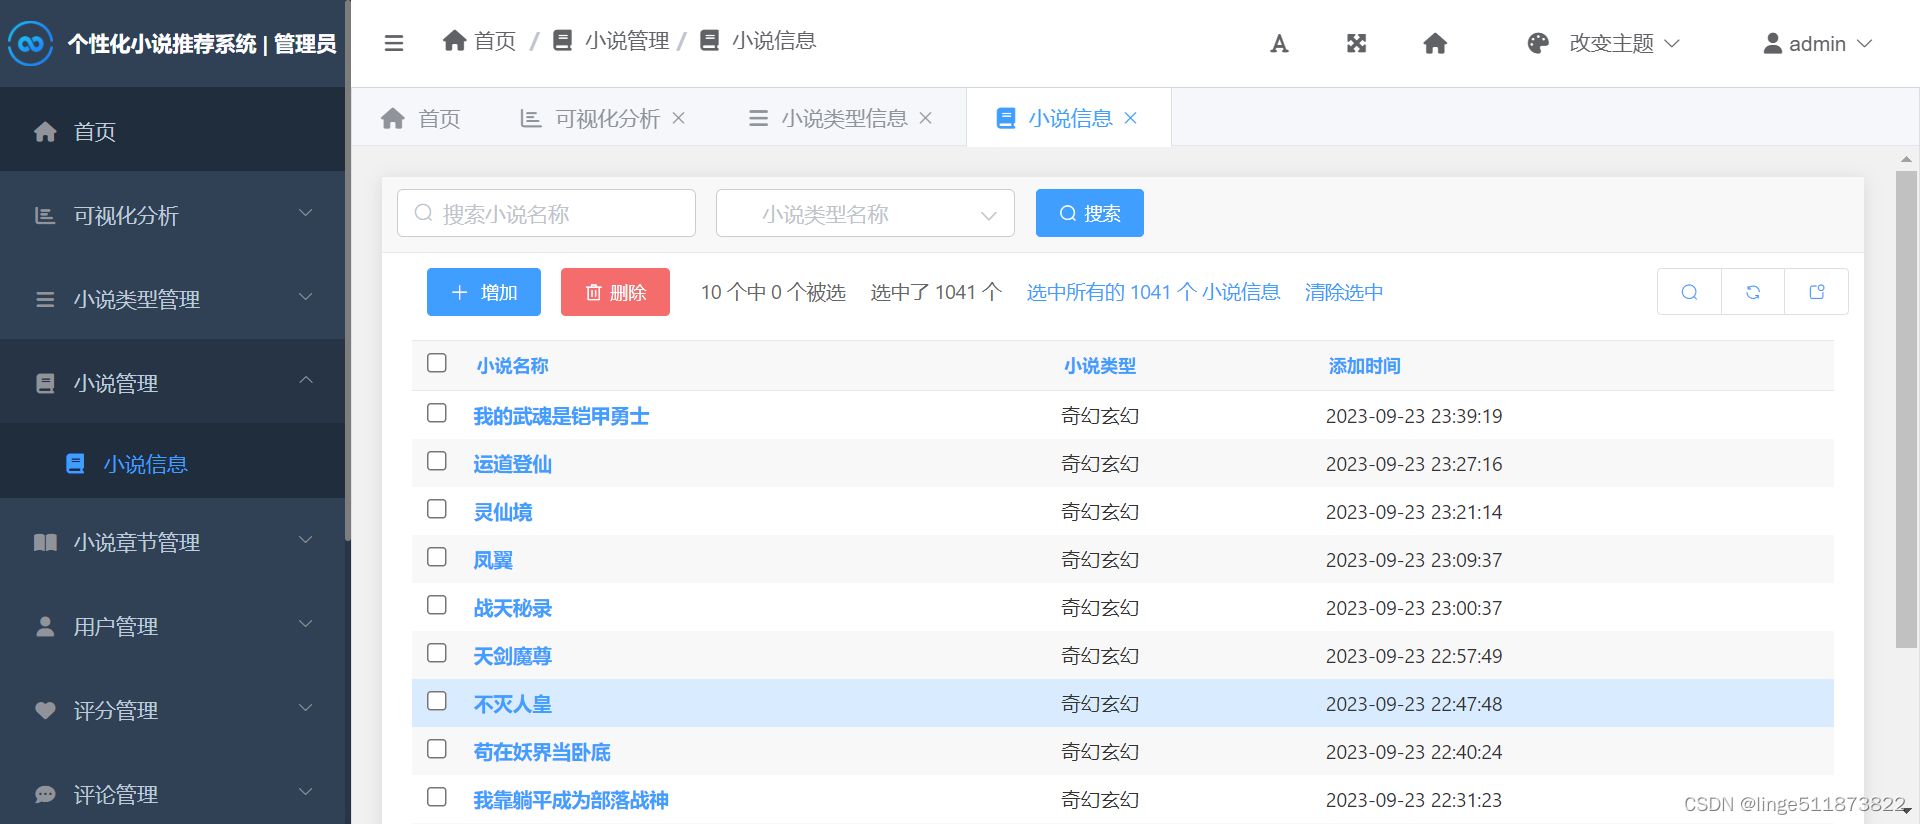The height and width of the screenshot is (824, 1920).
Task: Click the table search magnifier icon button
Action: point(1689,292)
